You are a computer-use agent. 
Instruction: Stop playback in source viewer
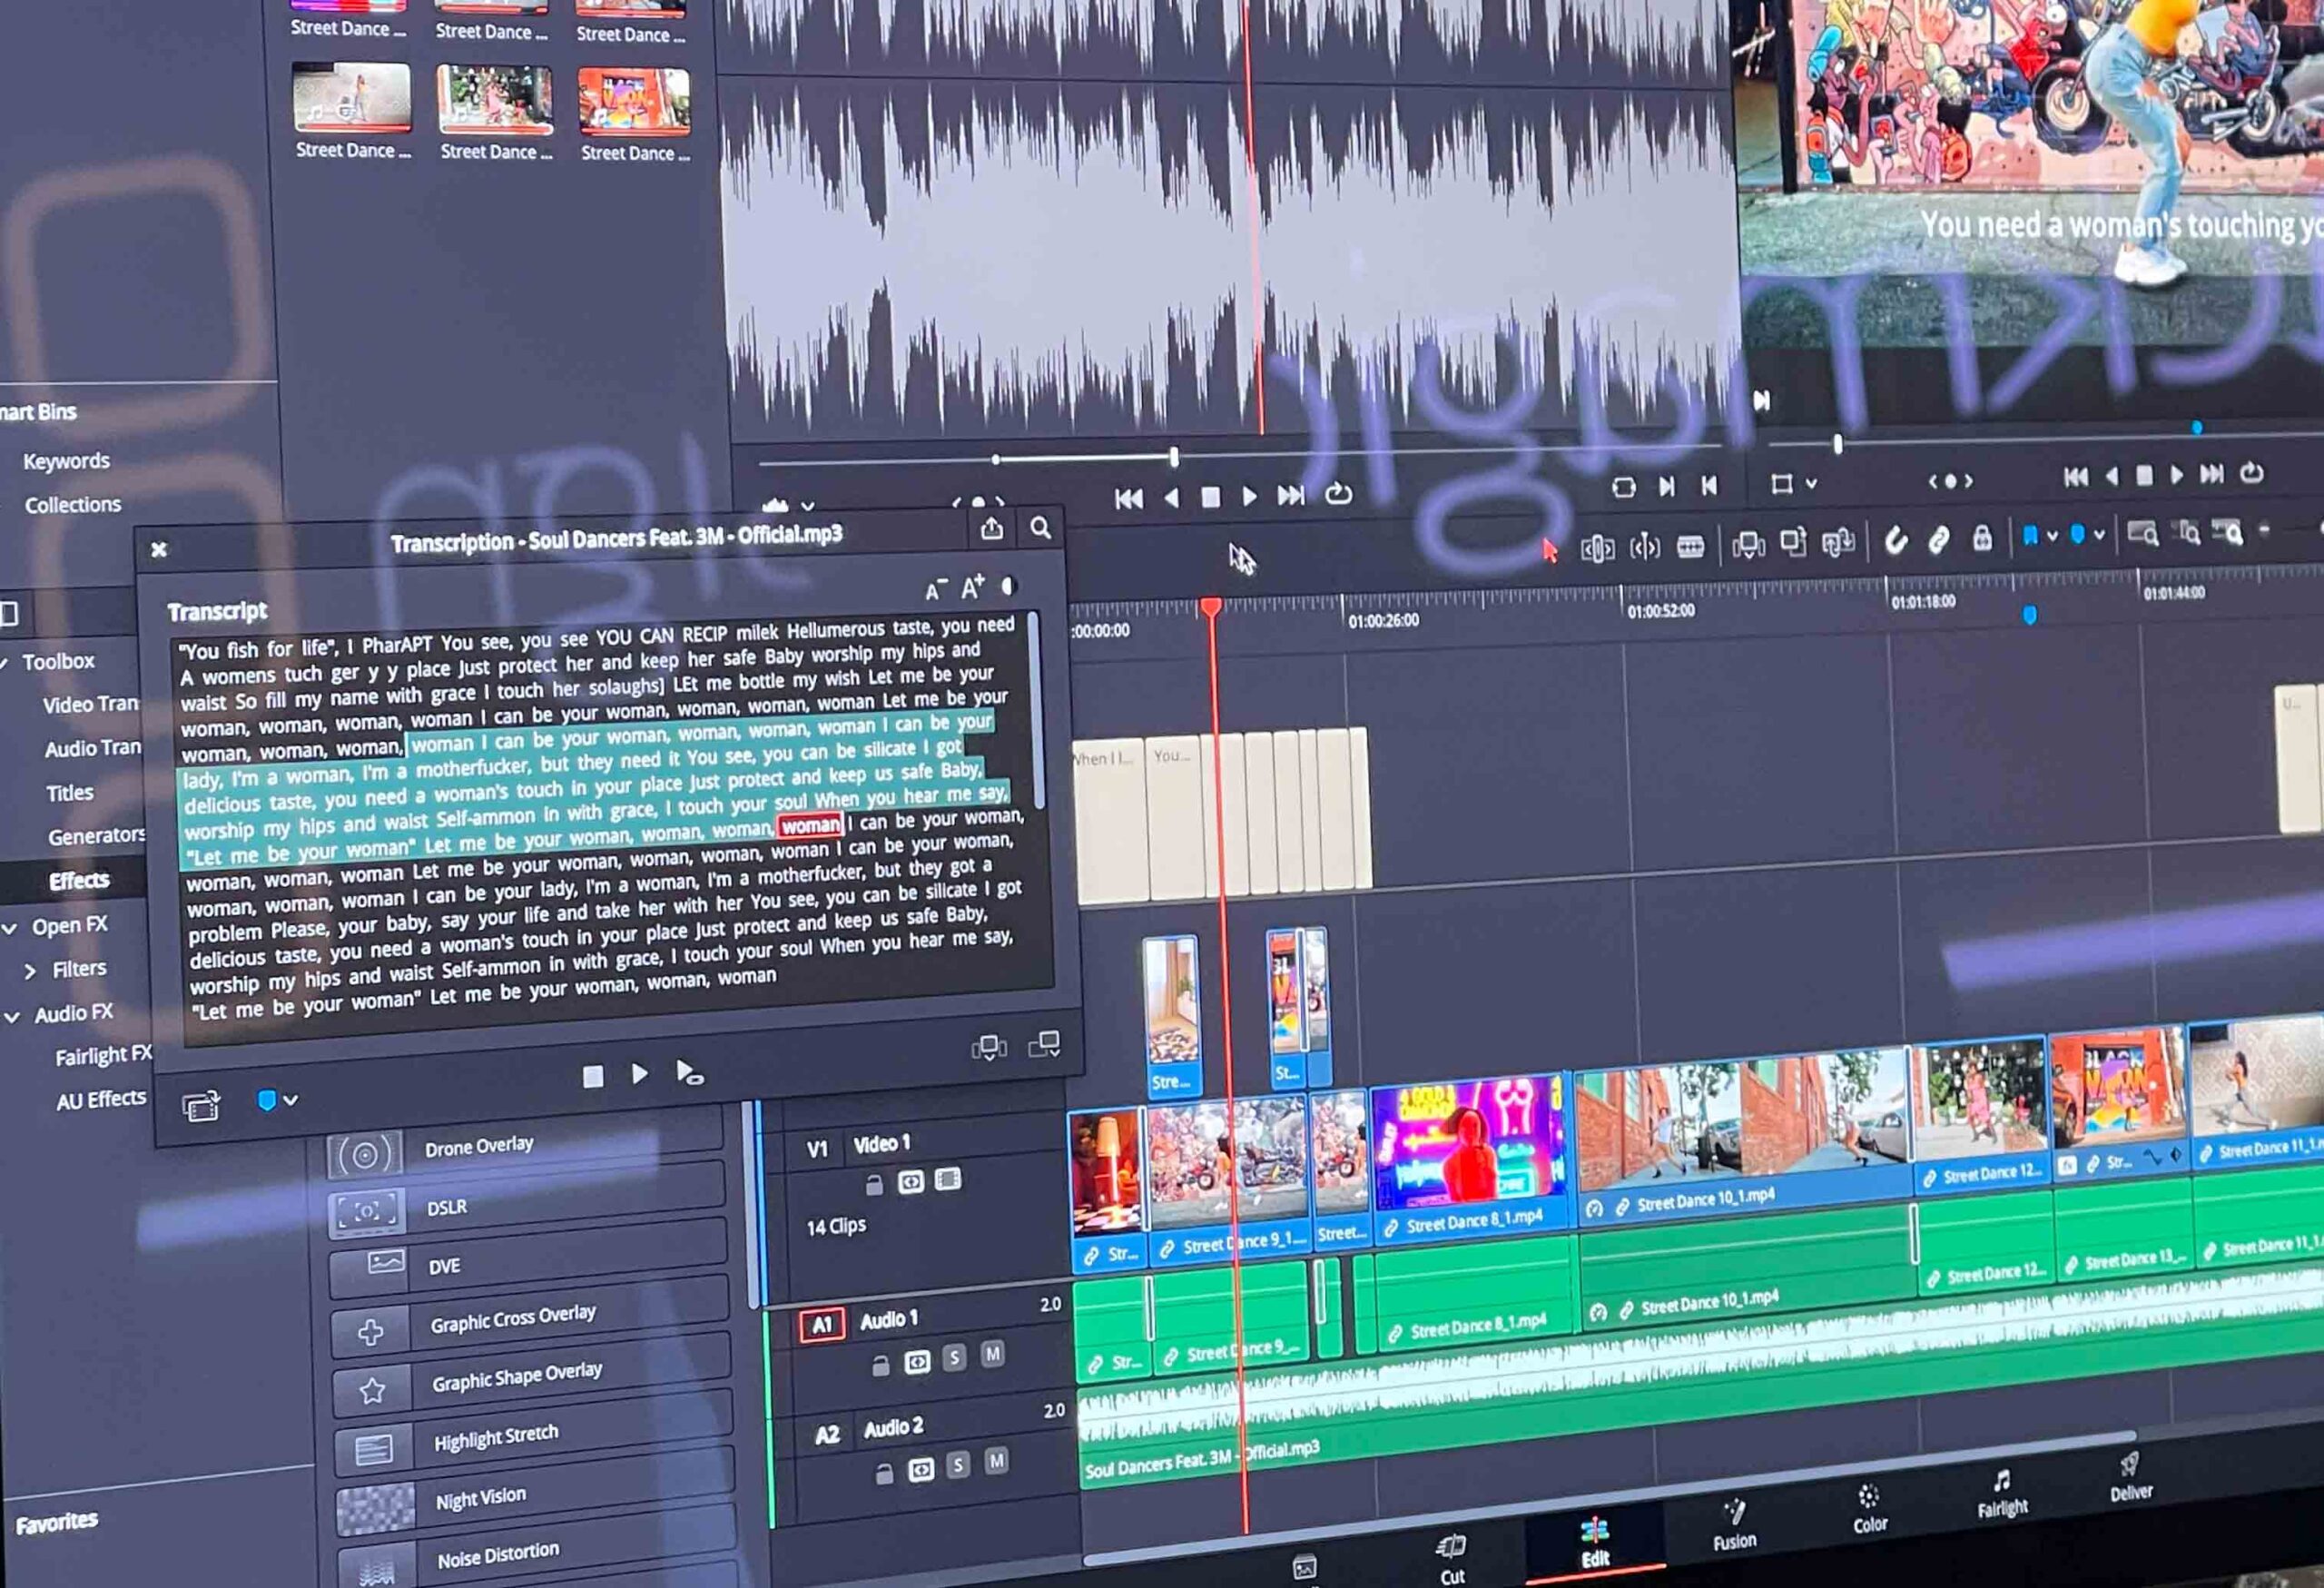pyautogui.click(x=1210, y=497)
